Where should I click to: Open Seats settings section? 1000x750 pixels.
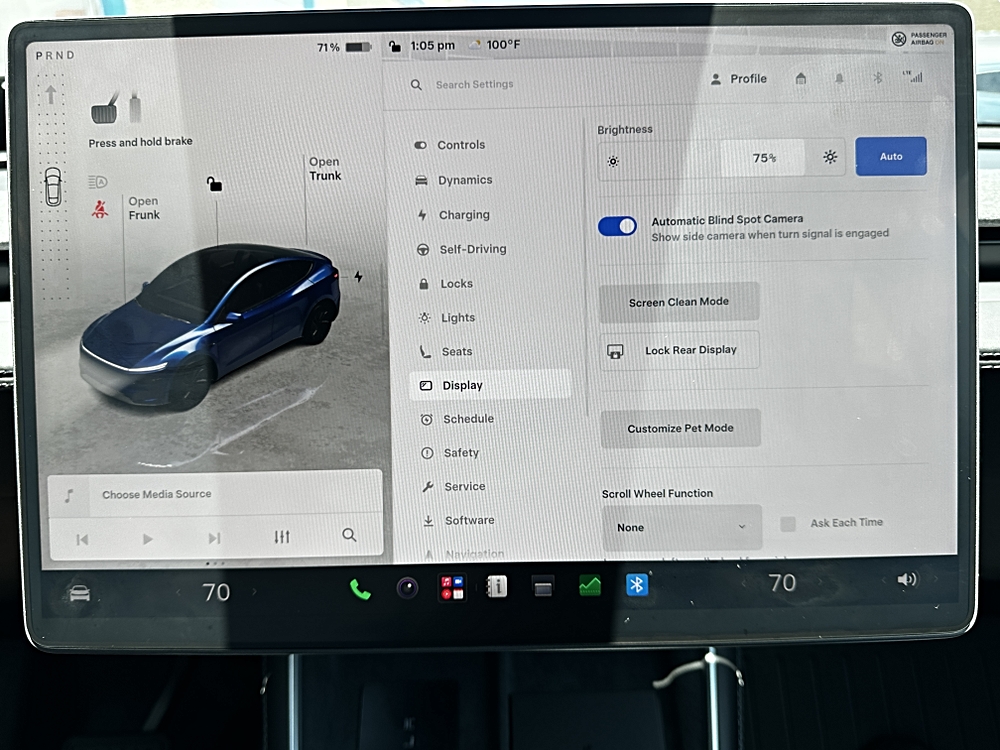pos(446,351)
